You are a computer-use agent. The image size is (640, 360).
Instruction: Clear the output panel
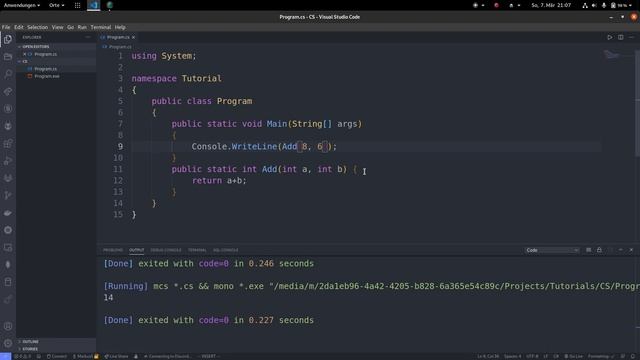pyautogui.click(x=589, y=250)
